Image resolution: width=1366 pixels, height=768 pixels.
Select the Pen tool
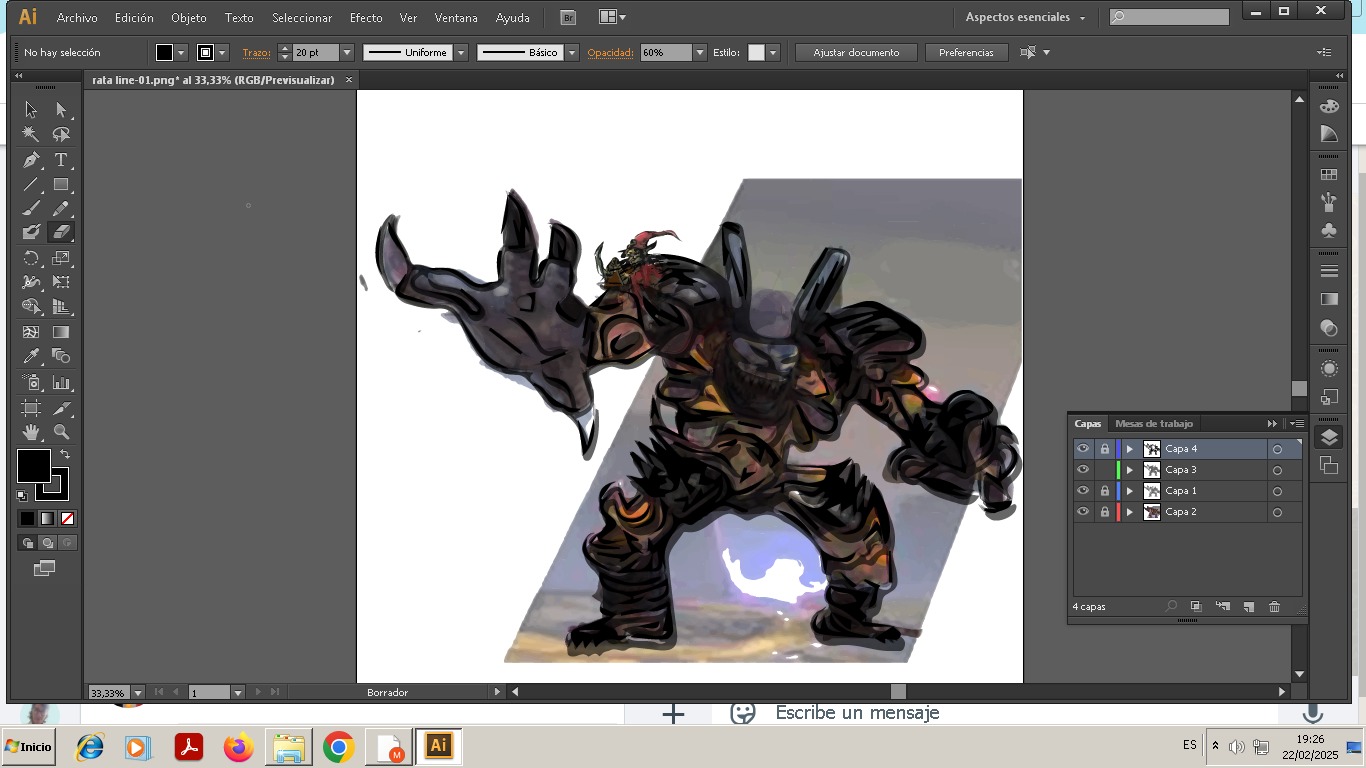coord(31,160)
